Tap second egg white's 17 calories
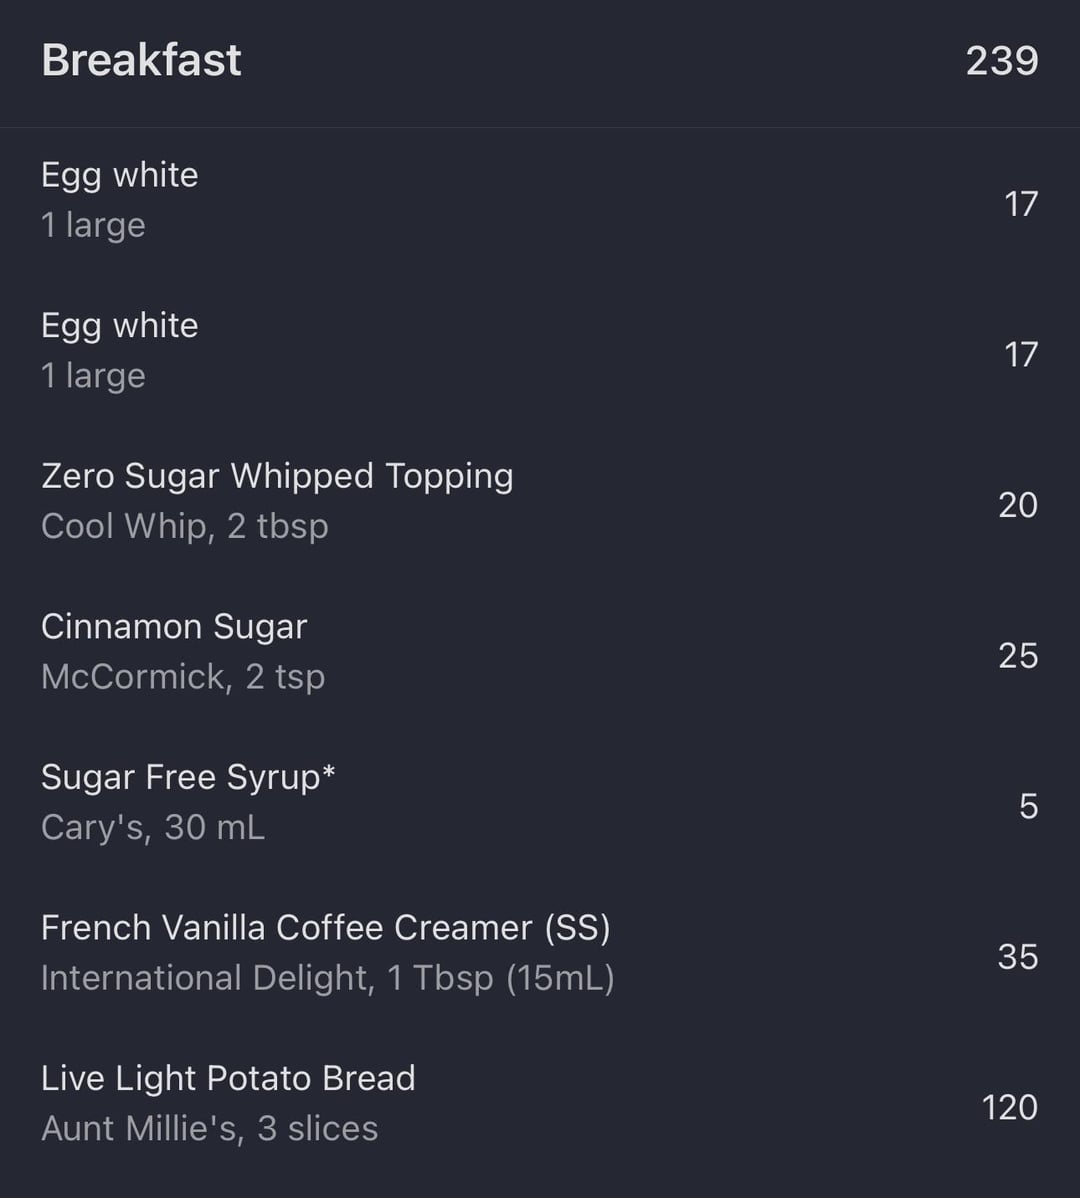Screen dimensions: 1080x1198 click(1021, 355)
